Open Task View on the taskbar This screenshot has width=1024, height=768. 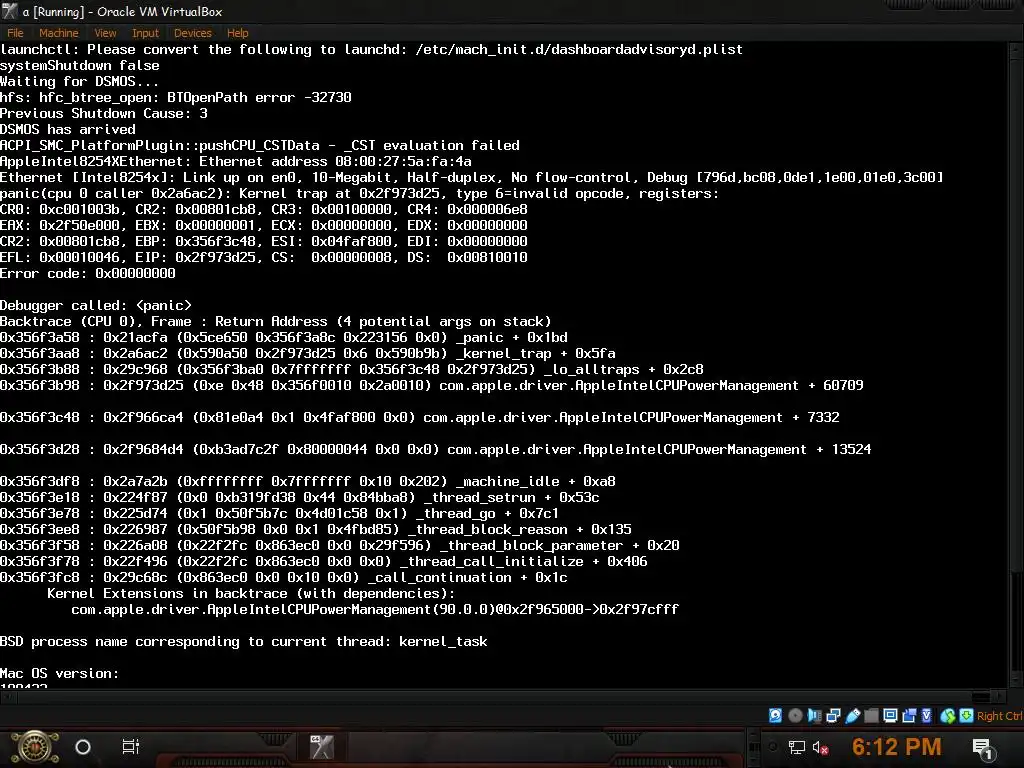(x=131, y=746)
